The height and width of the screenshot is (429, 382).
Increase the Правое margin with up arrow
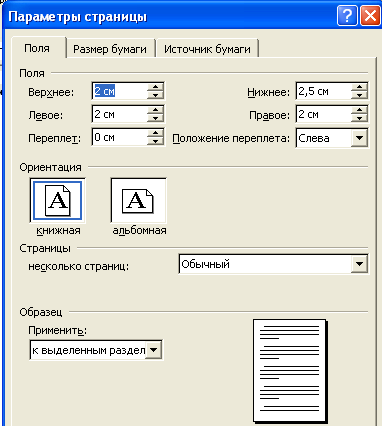(x=359, y=110)
